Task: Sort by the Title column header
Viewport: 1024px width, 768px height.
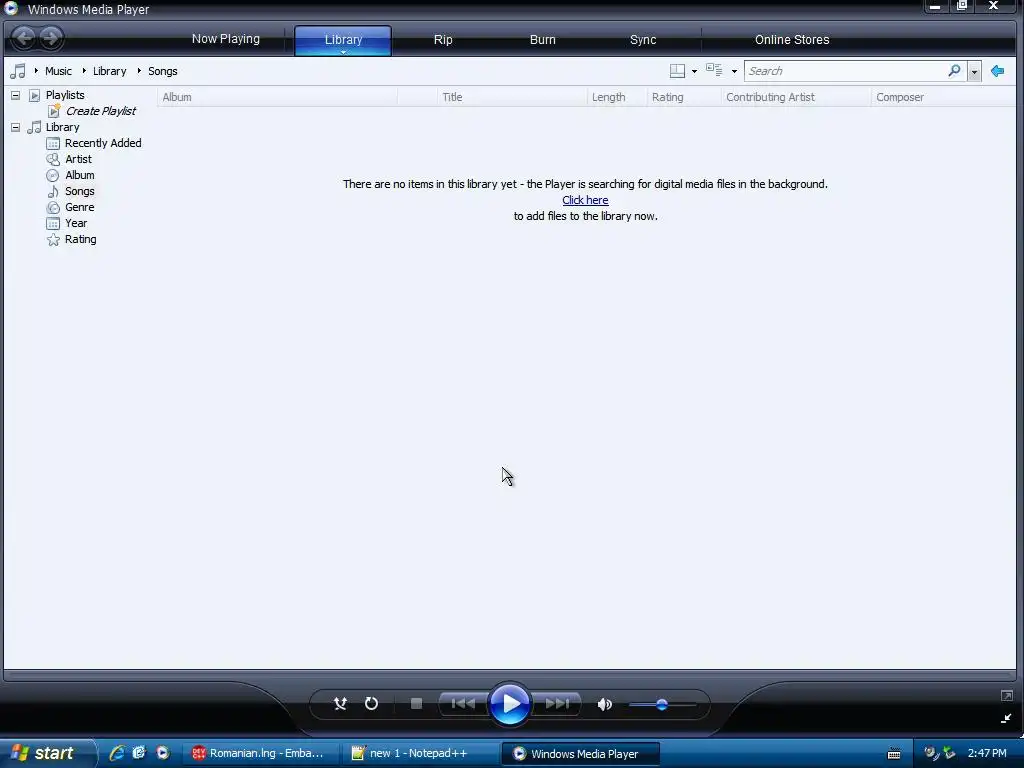Action: coord(512,97)
